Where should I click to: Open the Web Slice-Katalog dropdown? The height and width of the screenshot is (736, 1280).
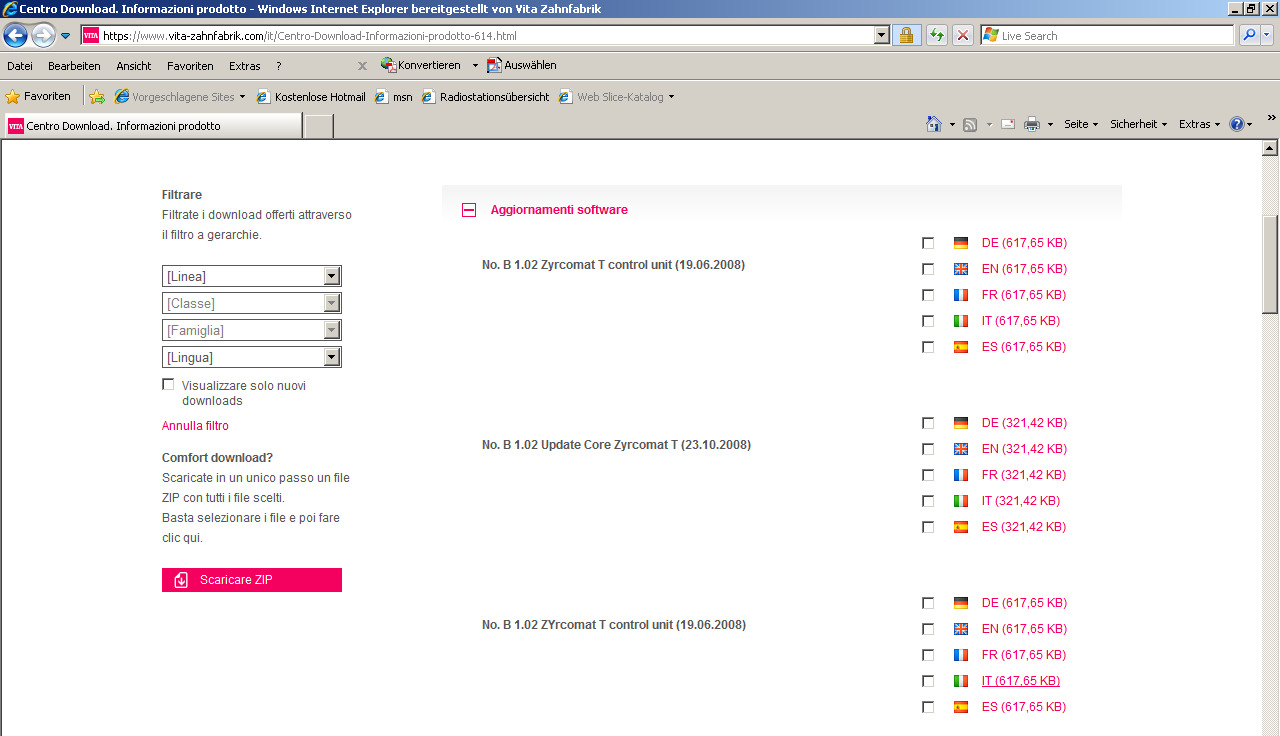617,97
